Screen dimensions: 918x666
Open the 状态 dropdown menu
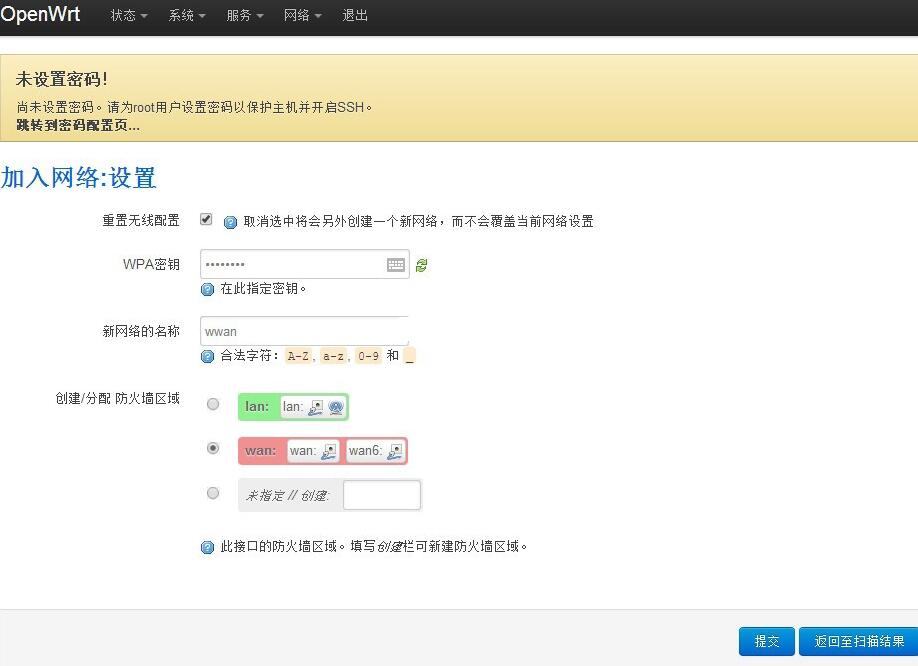(x=128, y=16)
